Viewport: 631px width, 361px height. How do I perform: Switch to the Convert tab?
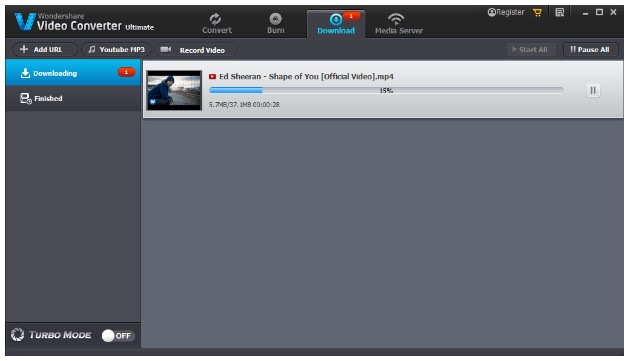click(217, 23)
